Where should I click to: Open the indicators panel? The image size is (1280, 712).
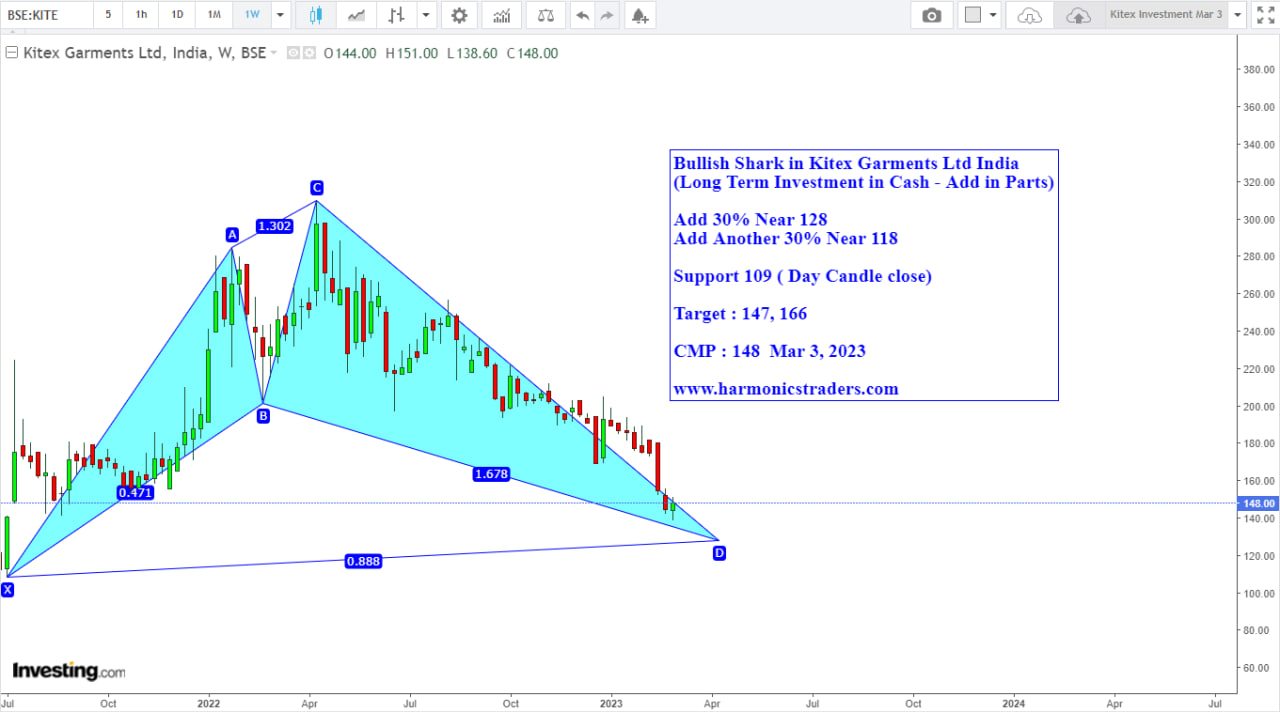pyautogui.click(x=501, y=15)
